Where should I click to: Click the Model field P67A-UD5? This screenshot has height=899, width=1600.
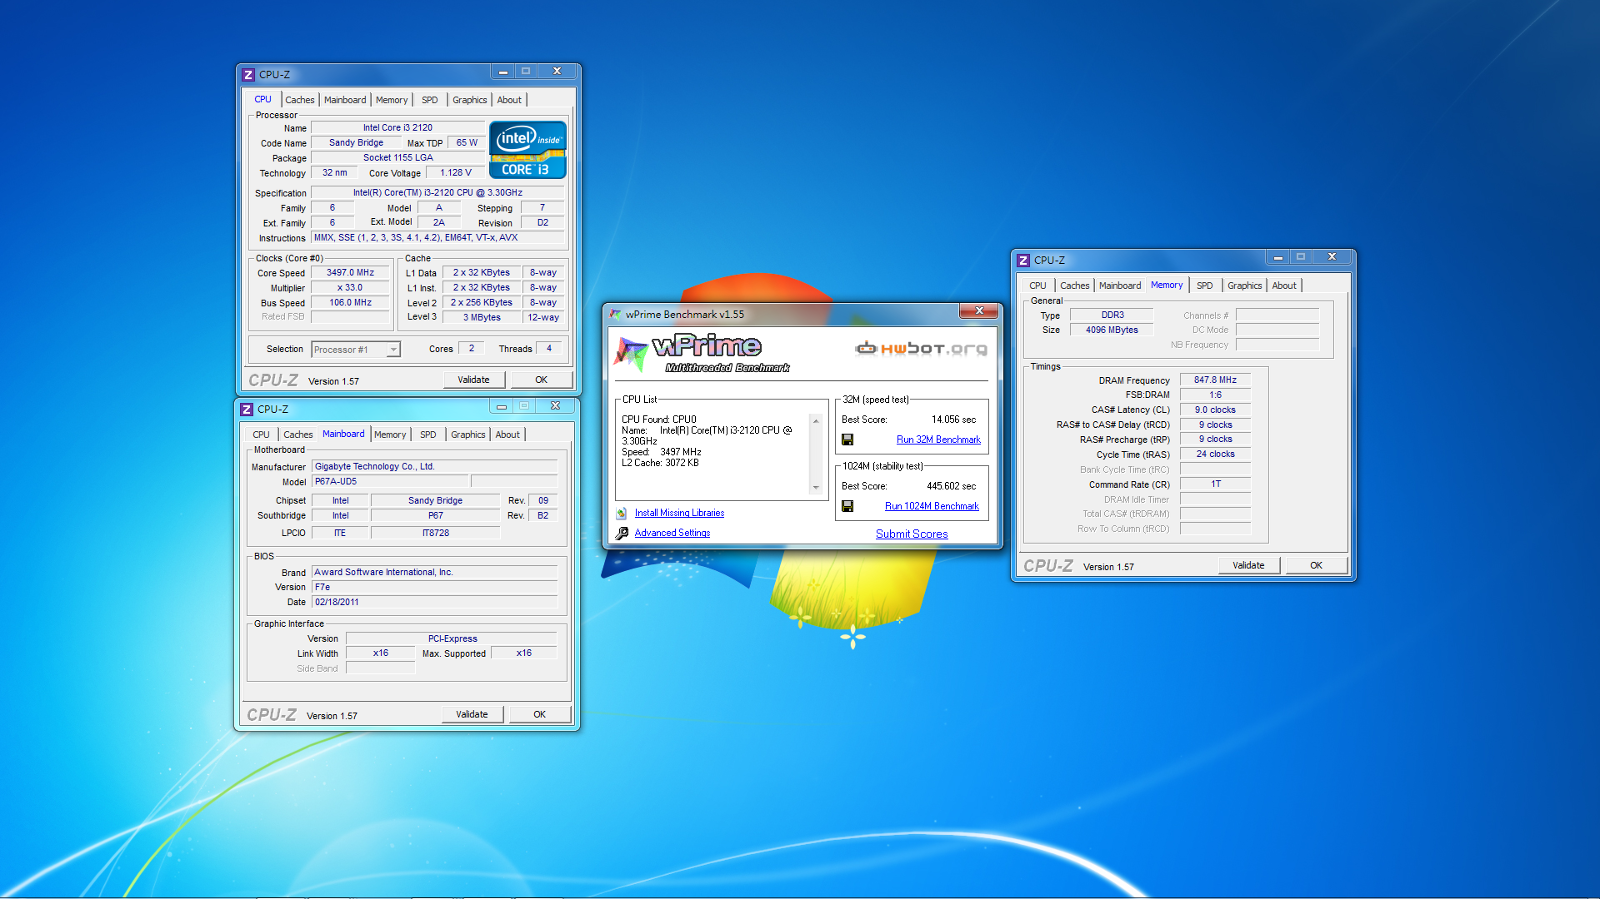[389, 481]
